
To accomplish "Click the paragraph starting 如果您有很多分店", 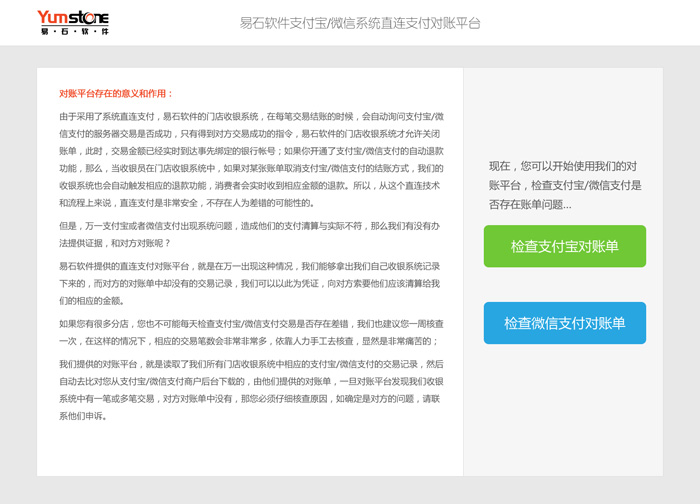I will tap(252, 332).
